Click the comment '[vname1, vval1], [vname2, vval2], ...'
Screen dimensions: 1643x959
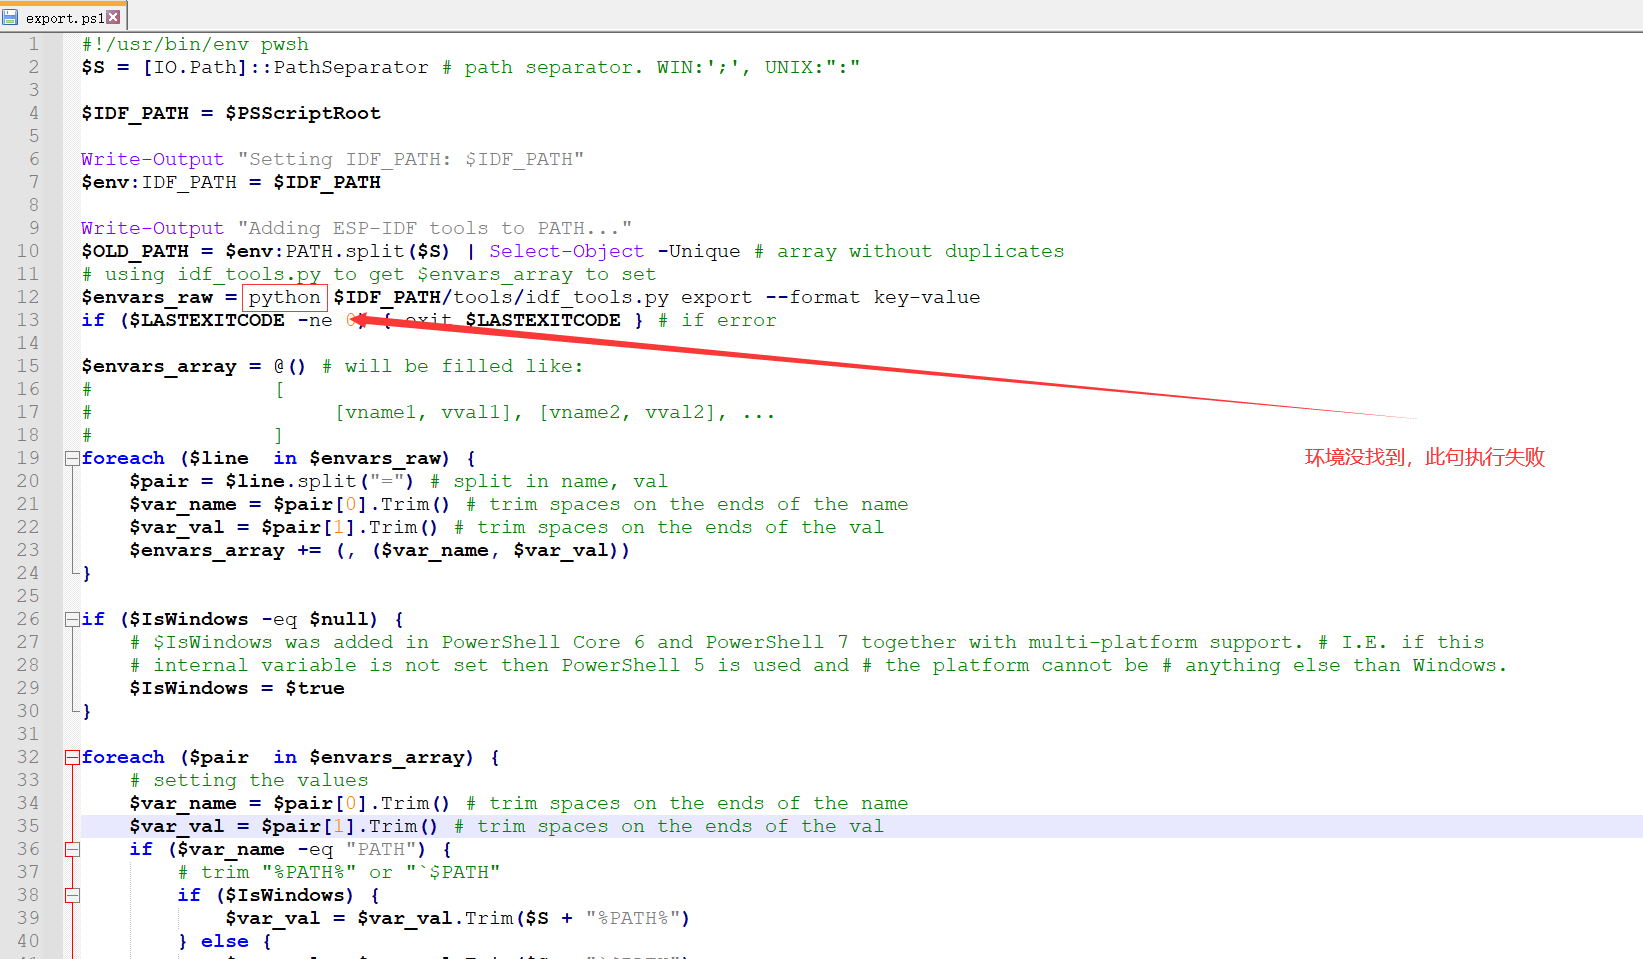tap(555, 412)
